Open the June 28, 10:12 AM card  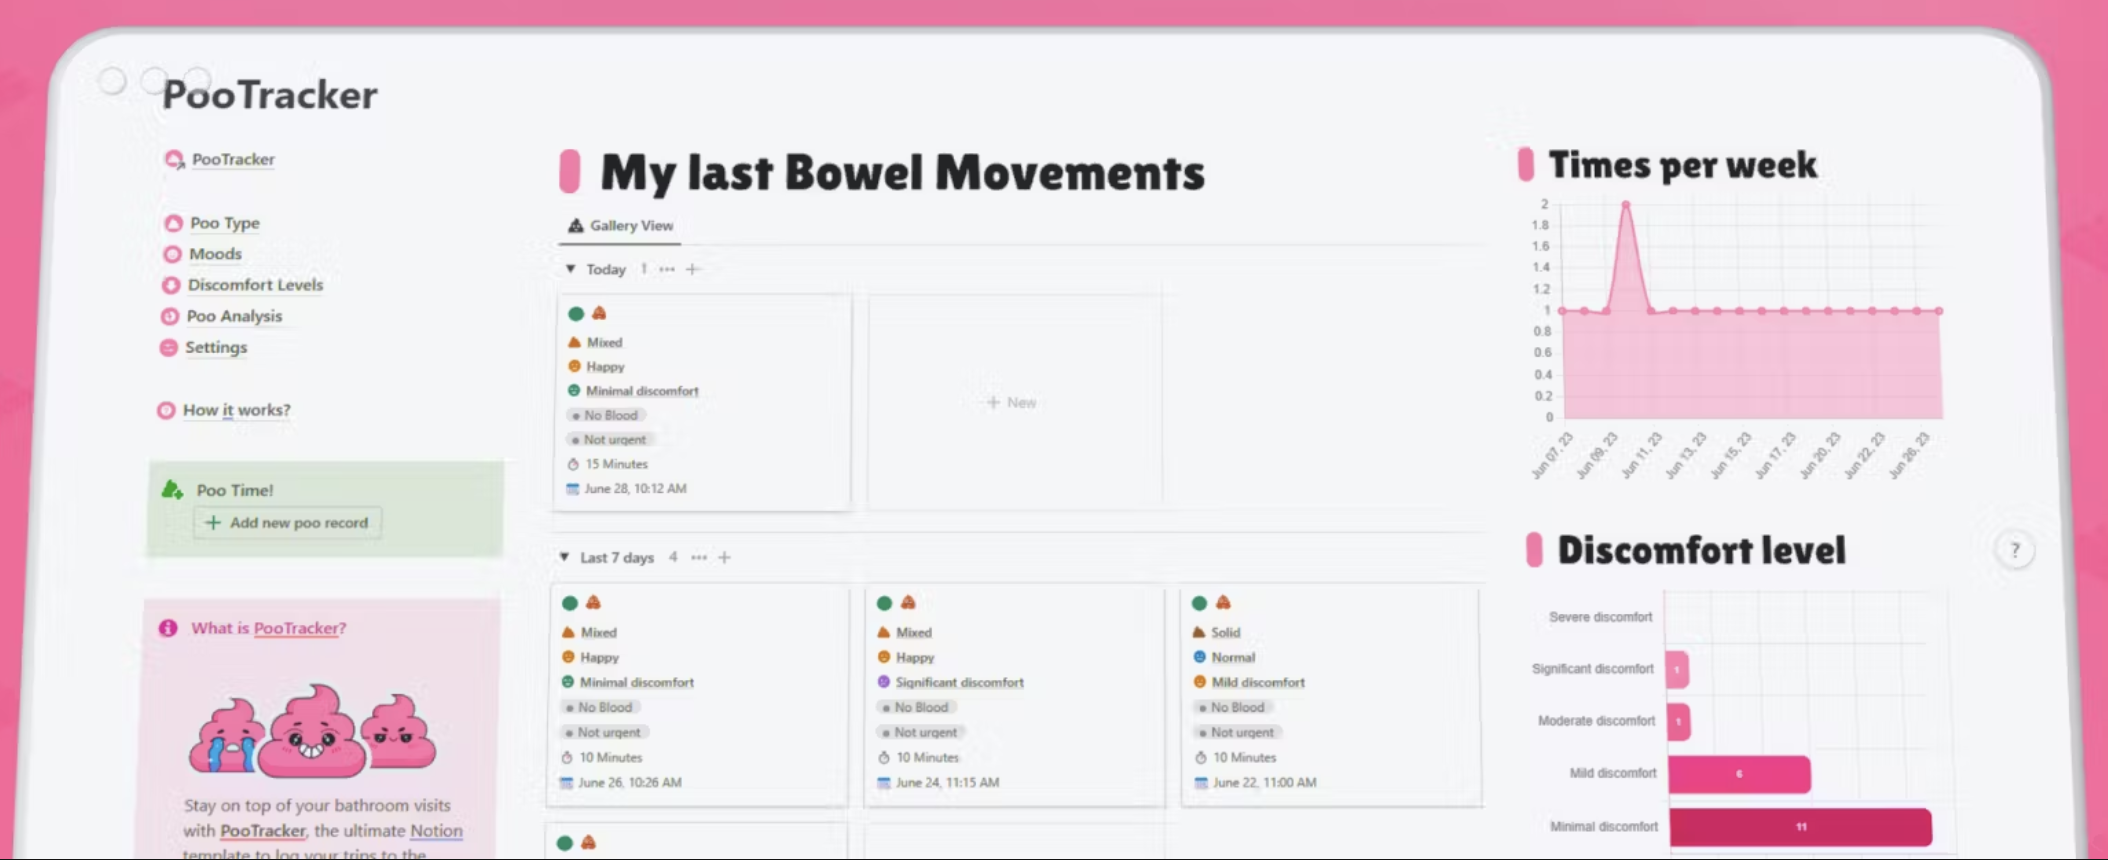tap(701, 402)
